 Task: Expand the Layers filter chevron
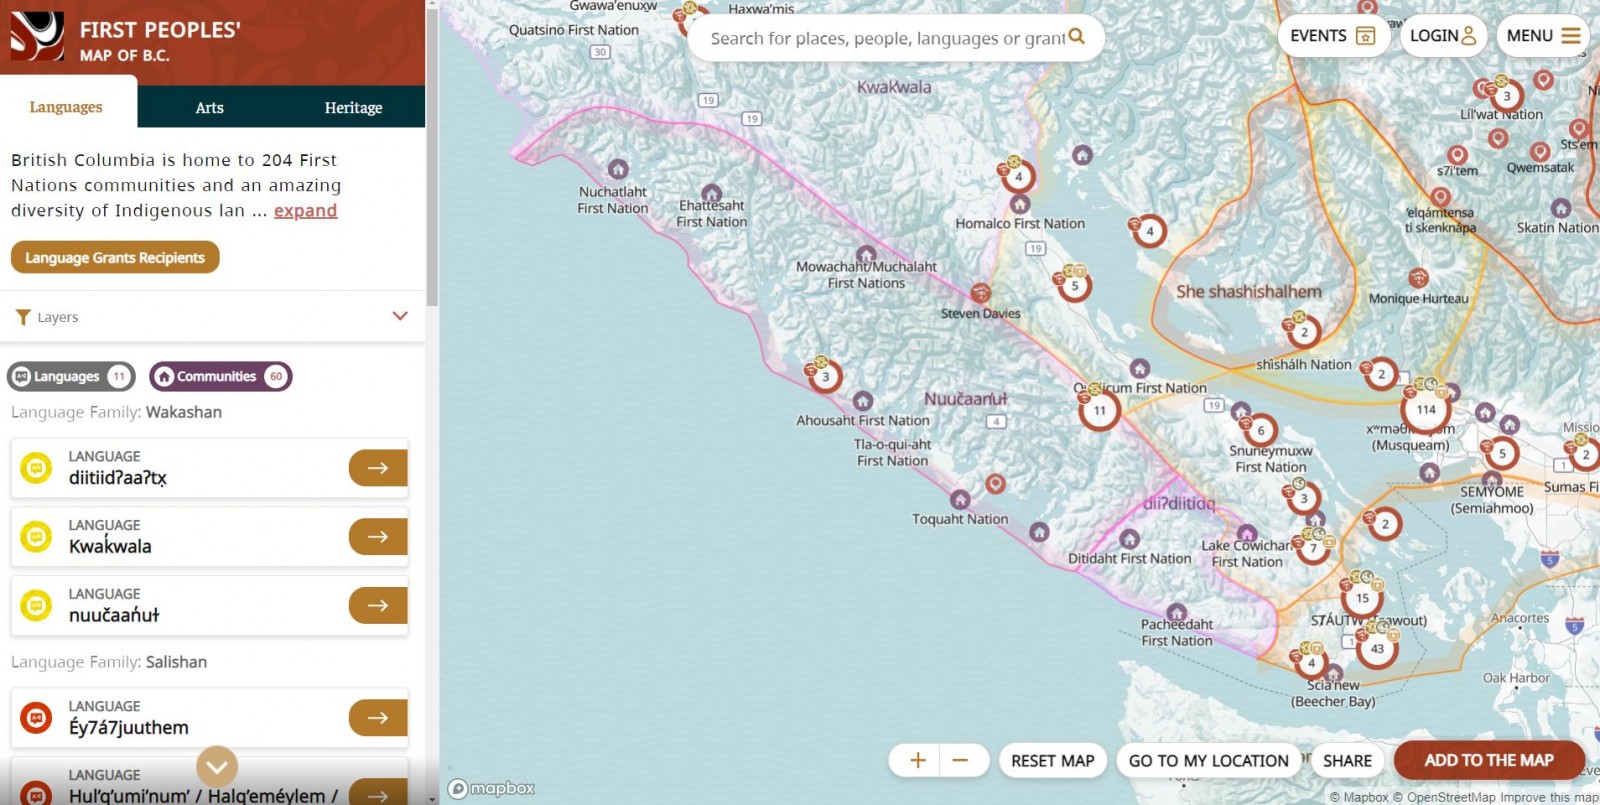tap(400, 316)
